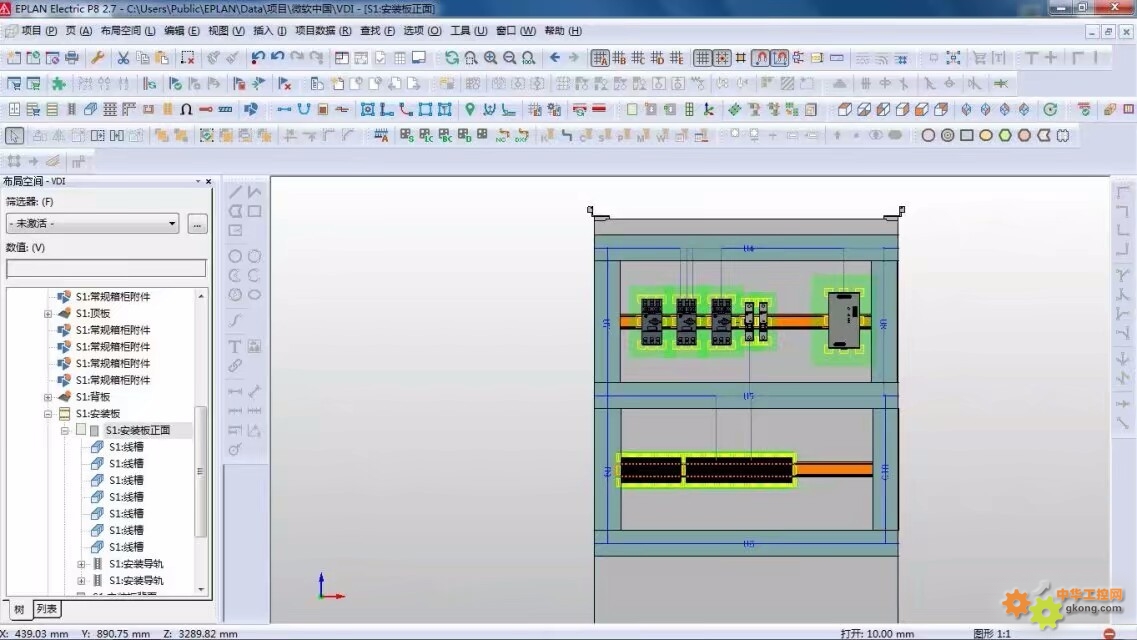Open the 布局空间(L) menu
The width and height of the screenshot is (1137, 640).
coord(128,30)
